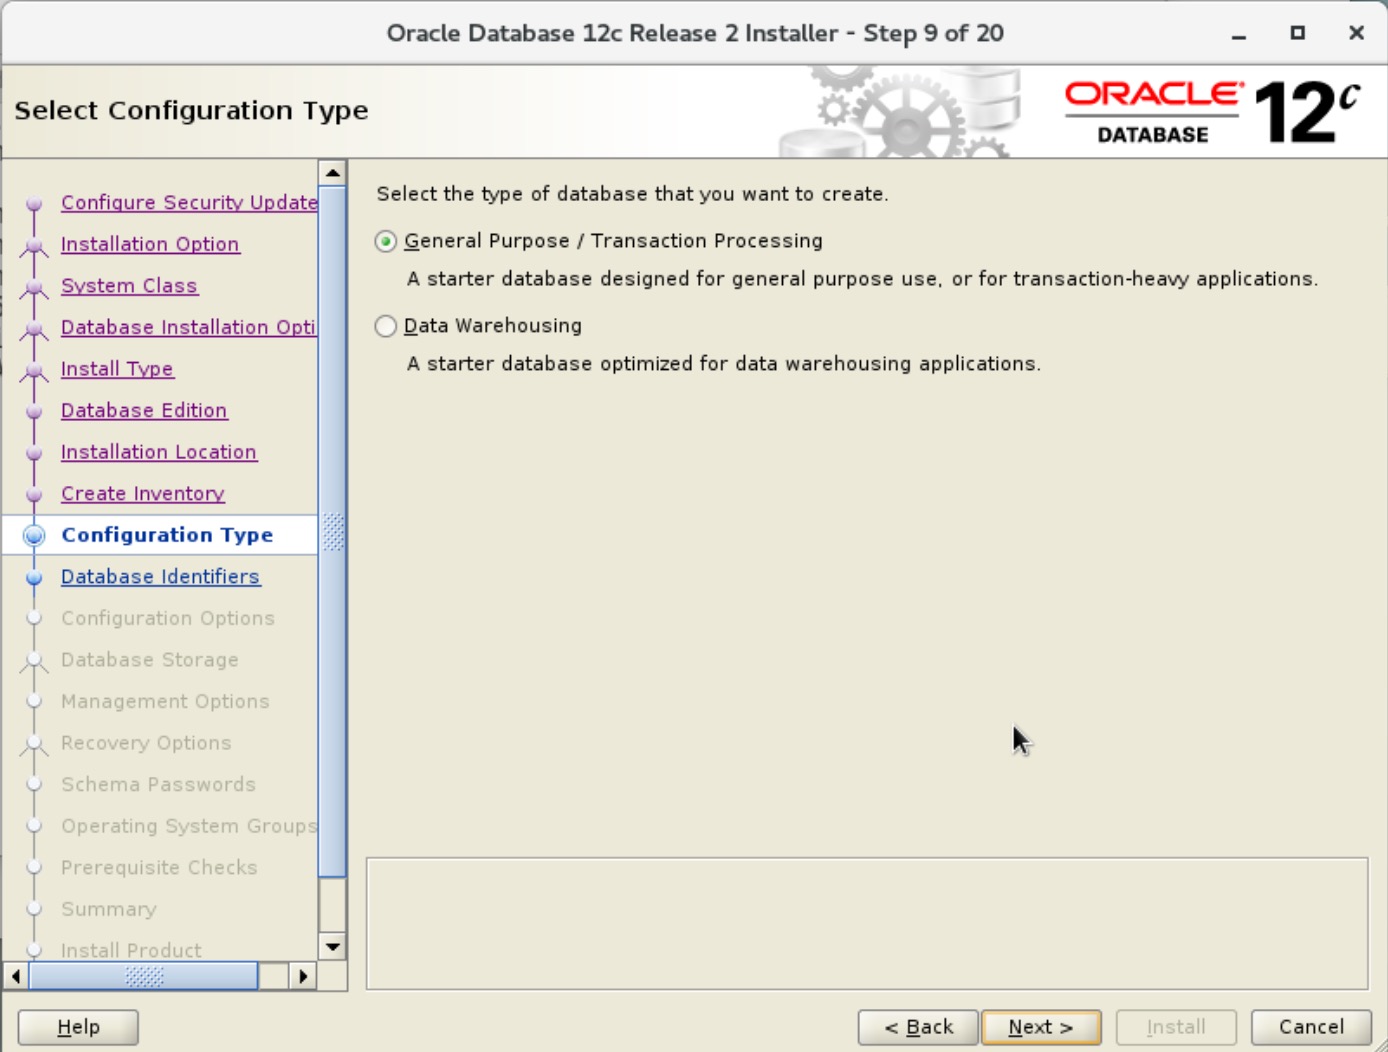Click the general purpose starter database description
Viewport: 1388px width, 1052px height.
(862, 279)
